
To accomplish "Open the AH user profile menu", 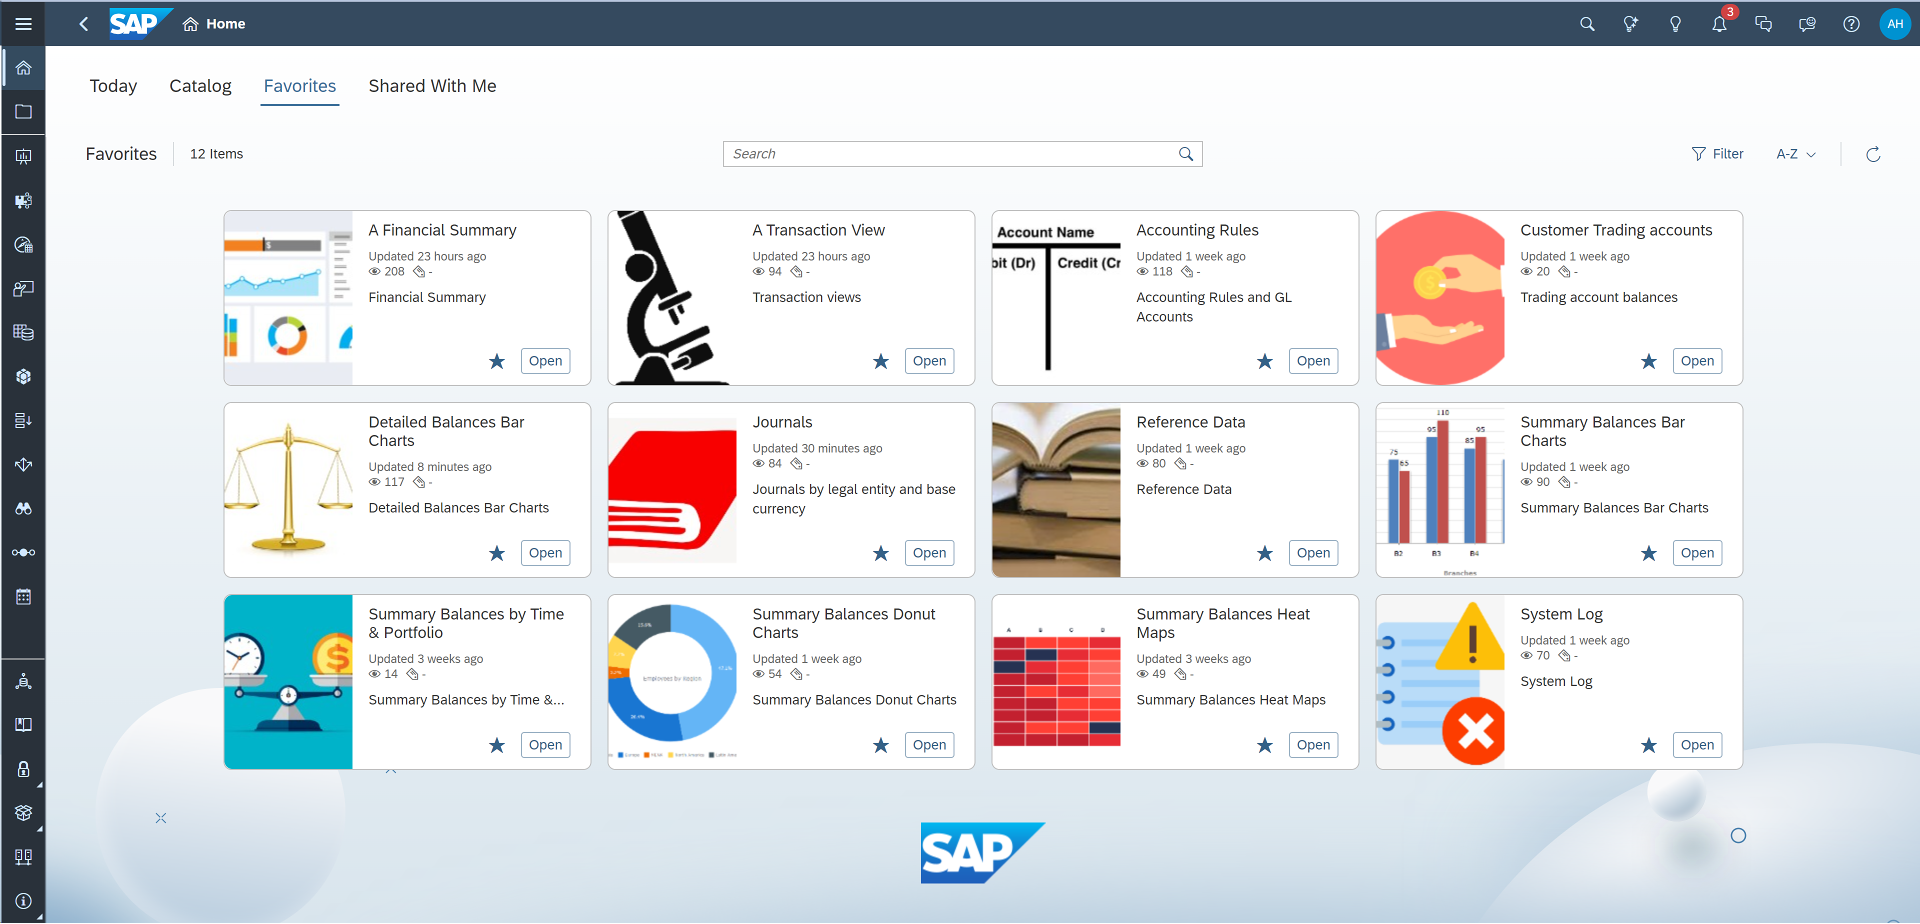I will 1896,23.
